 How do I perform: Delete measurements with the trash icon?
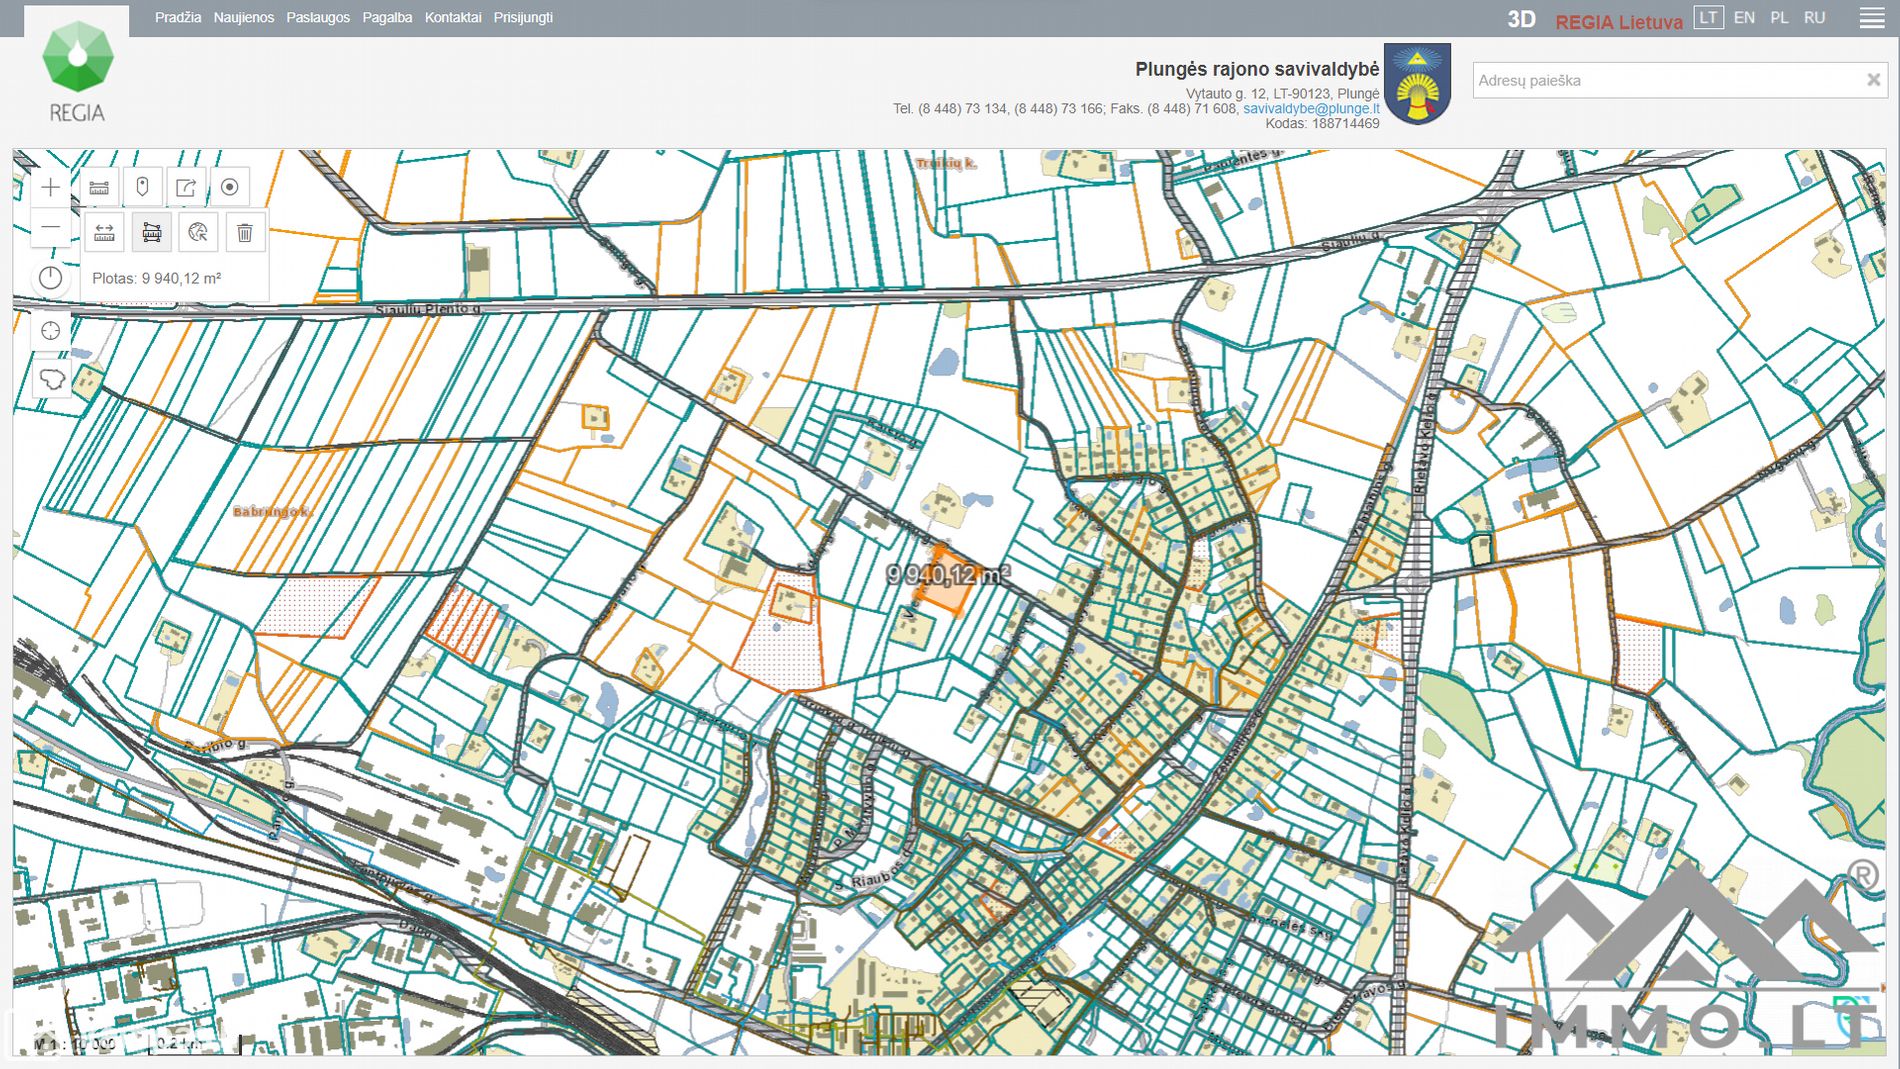(245, 233)
